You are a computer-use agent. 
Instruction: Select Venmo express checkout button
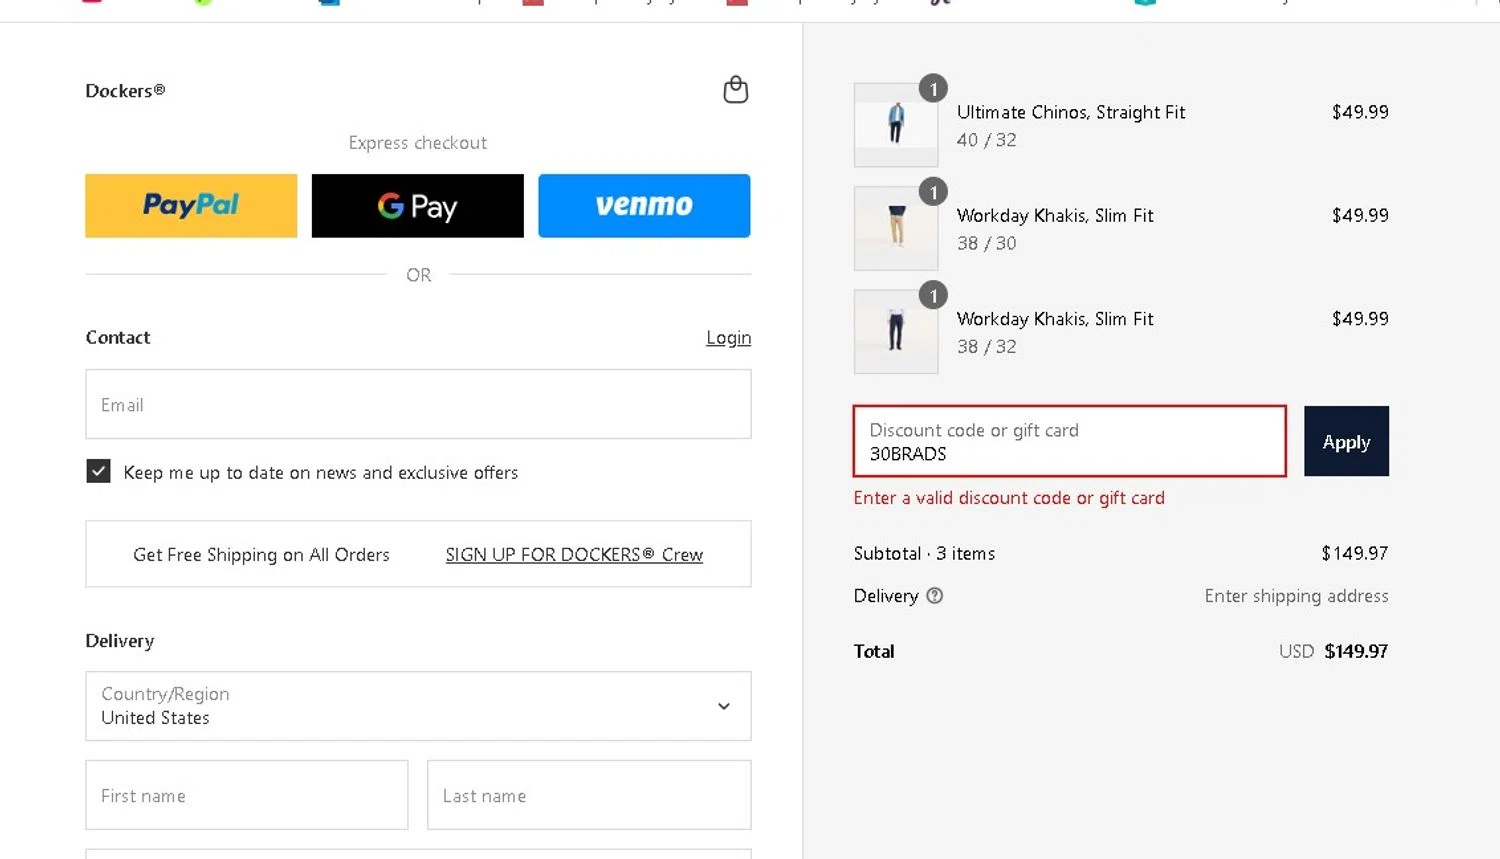coord(644,206)
